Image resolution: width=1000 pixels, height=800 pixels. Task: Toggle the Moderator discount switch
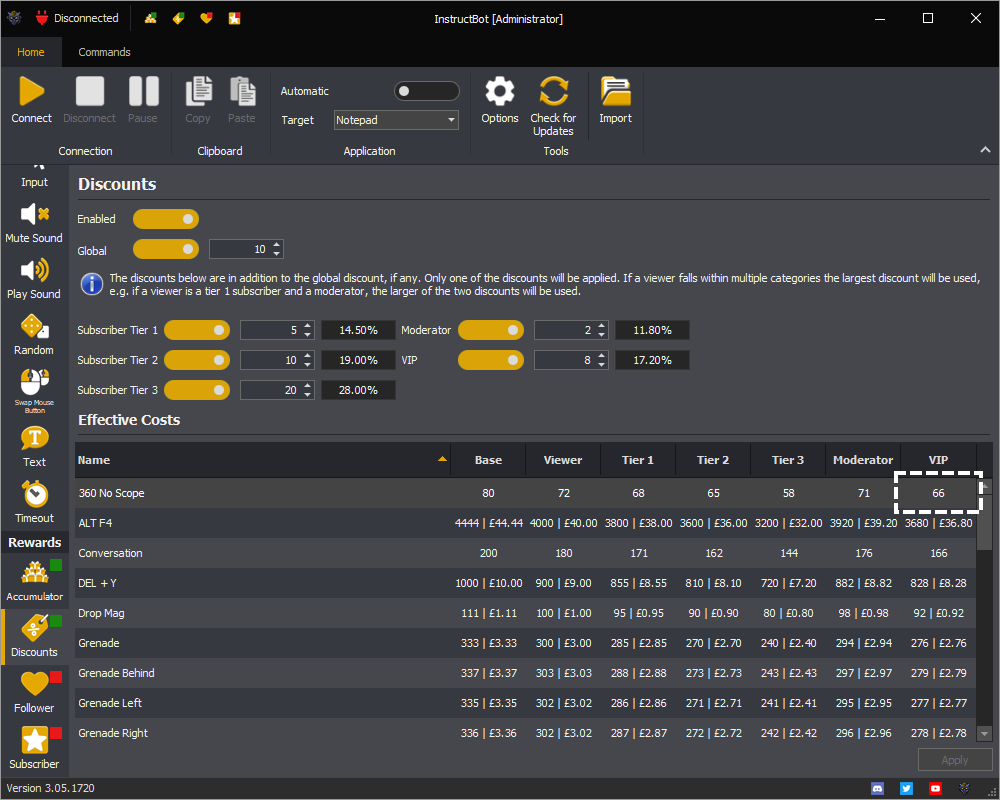tap(491, 330)
